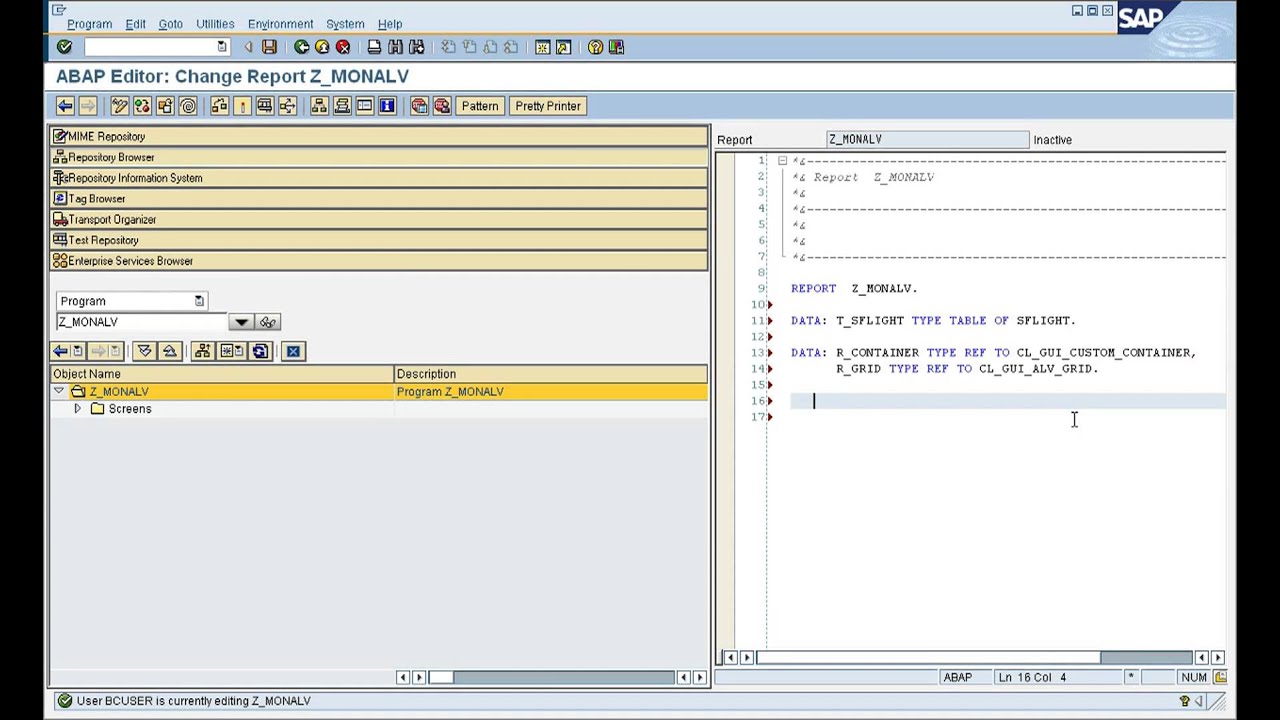
Task: Expand all nodes in the object tree
Action: (145, 351)
